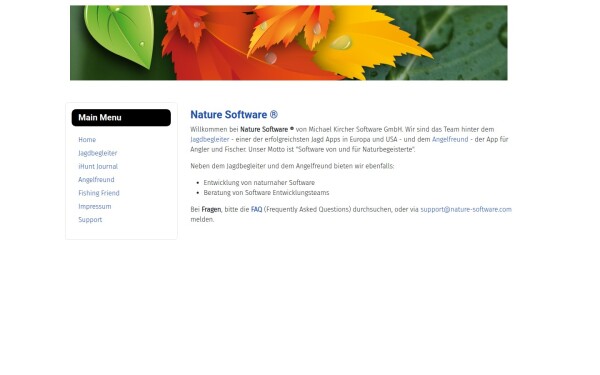Click 'Beratung von Software Entwicklungsteams' bullet
The width and height of the screenshot is (600, 375).
click(x=266, y=192)
